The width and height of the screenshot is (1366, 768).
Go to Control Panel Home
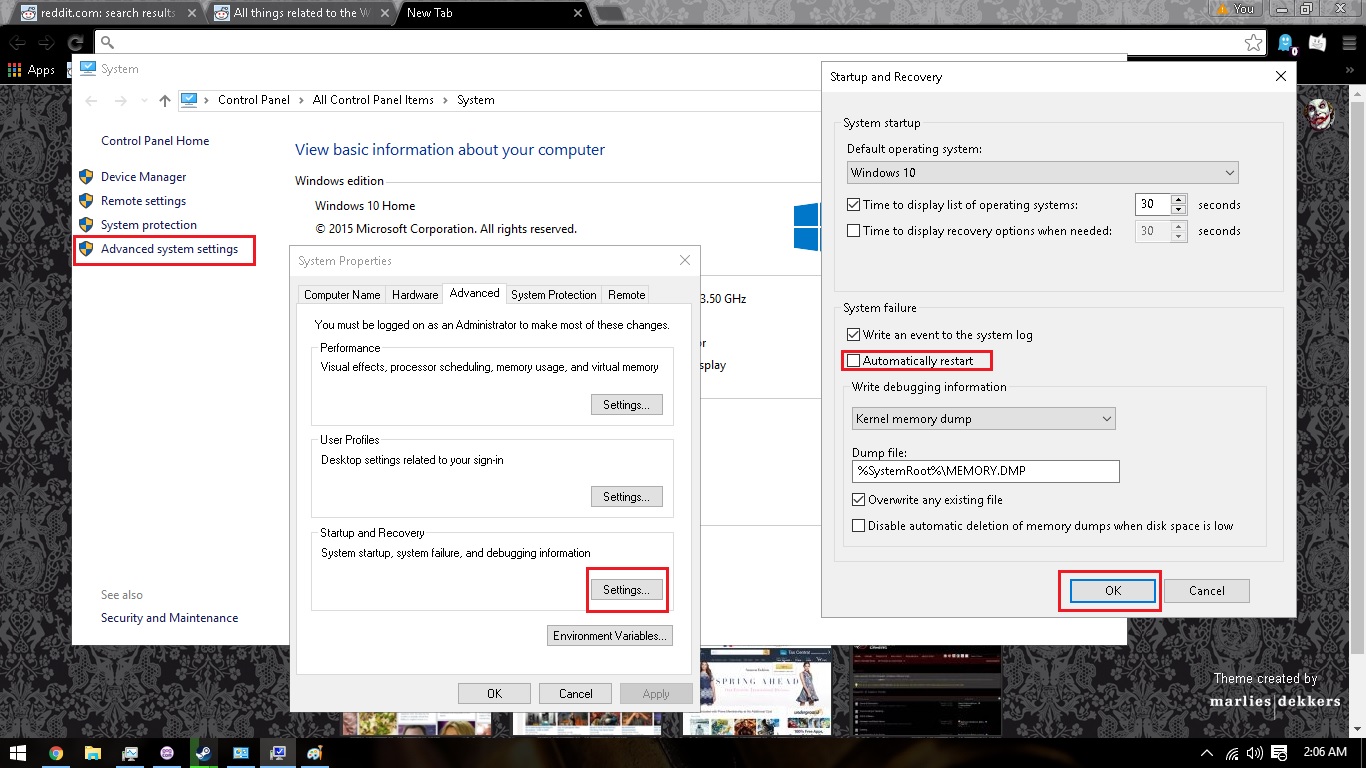click(x=155, y=141)
